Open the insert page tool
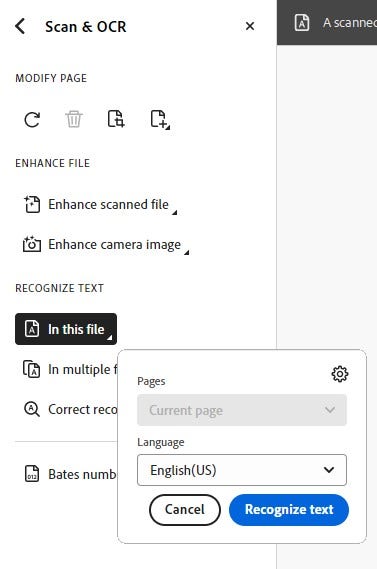 [x=160, y=119]
